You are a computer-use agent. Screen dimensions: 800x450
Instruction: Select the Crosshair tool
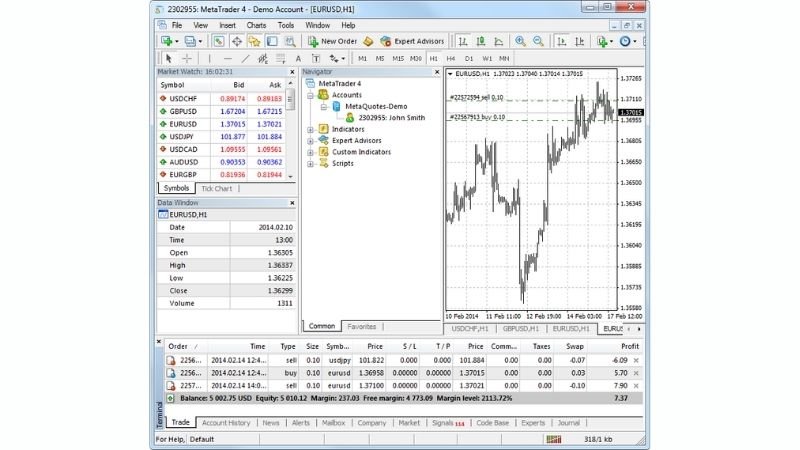coord(187,59)
